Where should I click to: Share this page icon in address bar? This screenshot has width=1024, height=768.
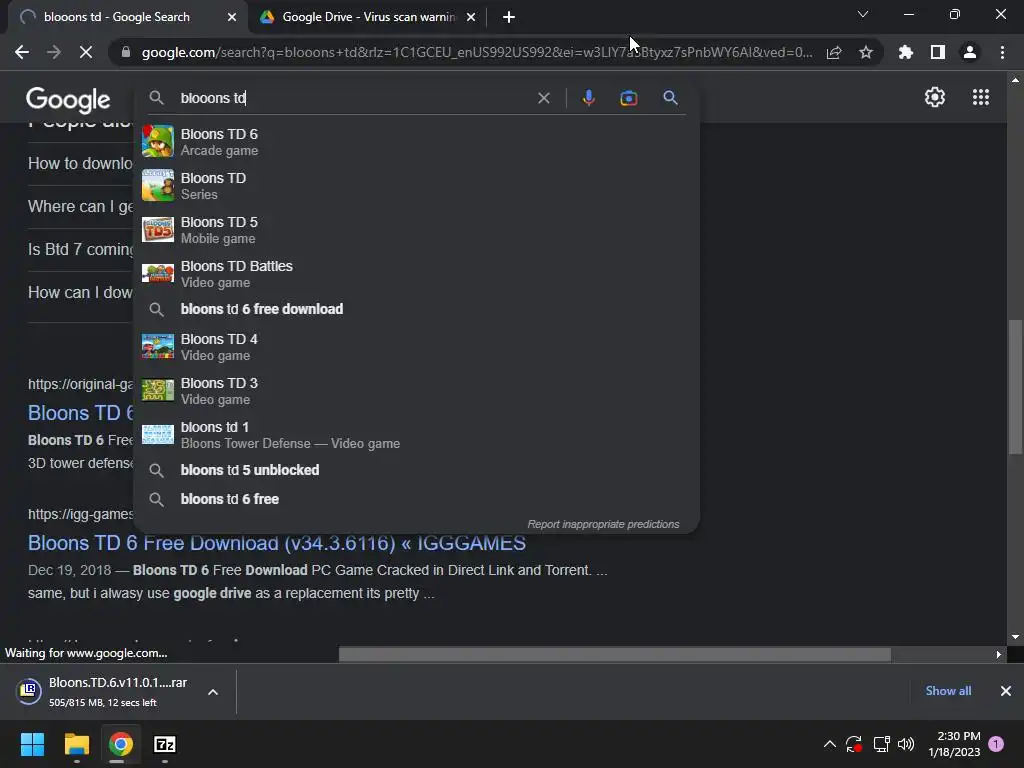click(834, 52)
